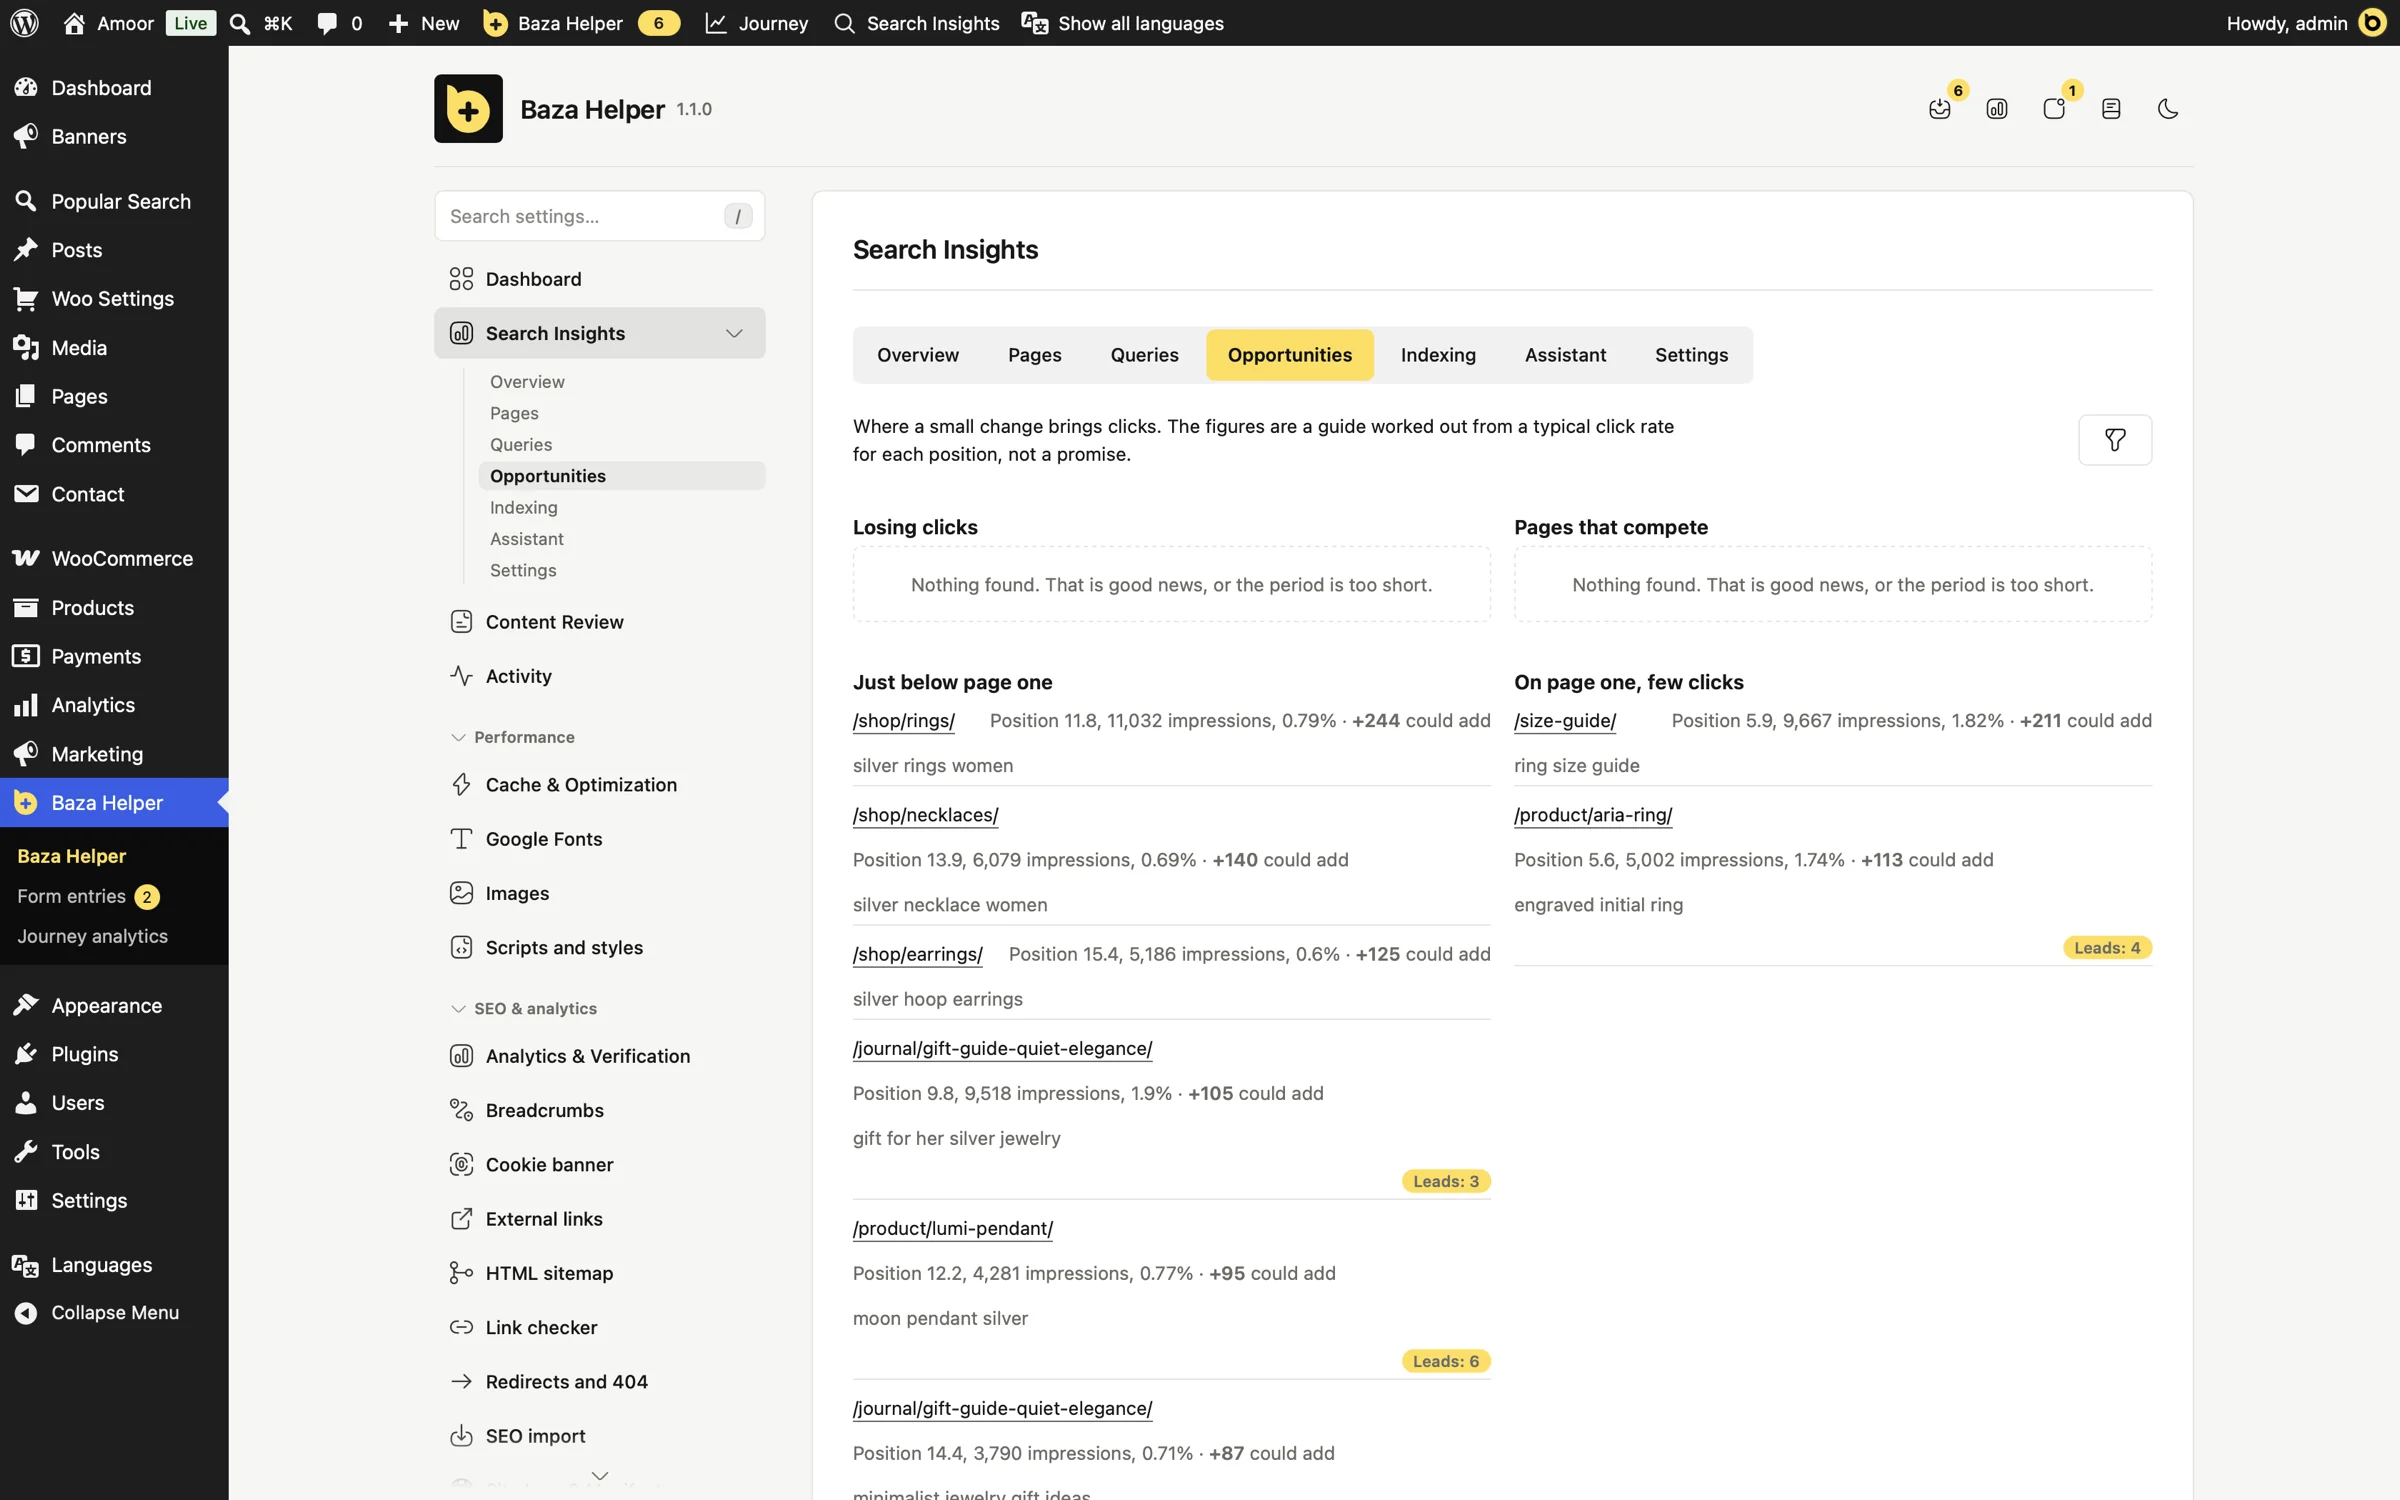
Task: Collapse the Performance group
Action: (x=512, y=737)
